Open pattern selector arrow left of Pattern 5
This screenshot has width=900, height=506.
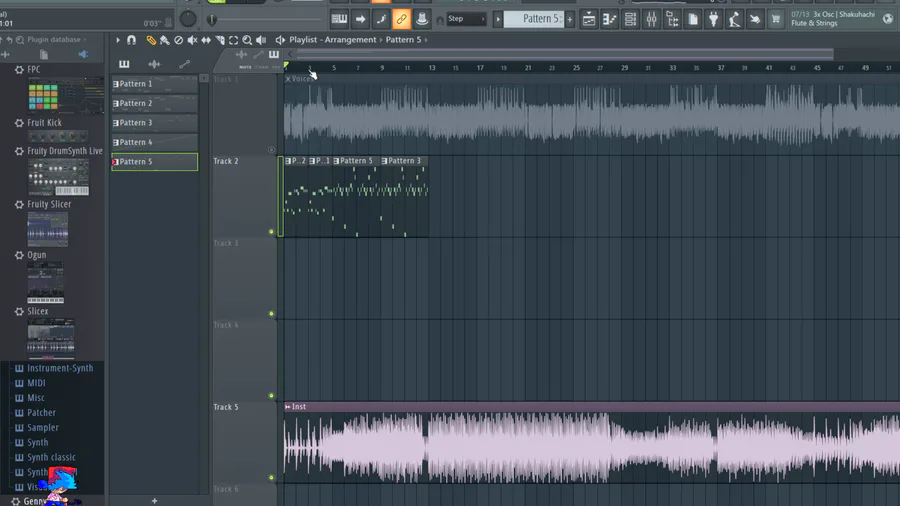click(498, 19)
